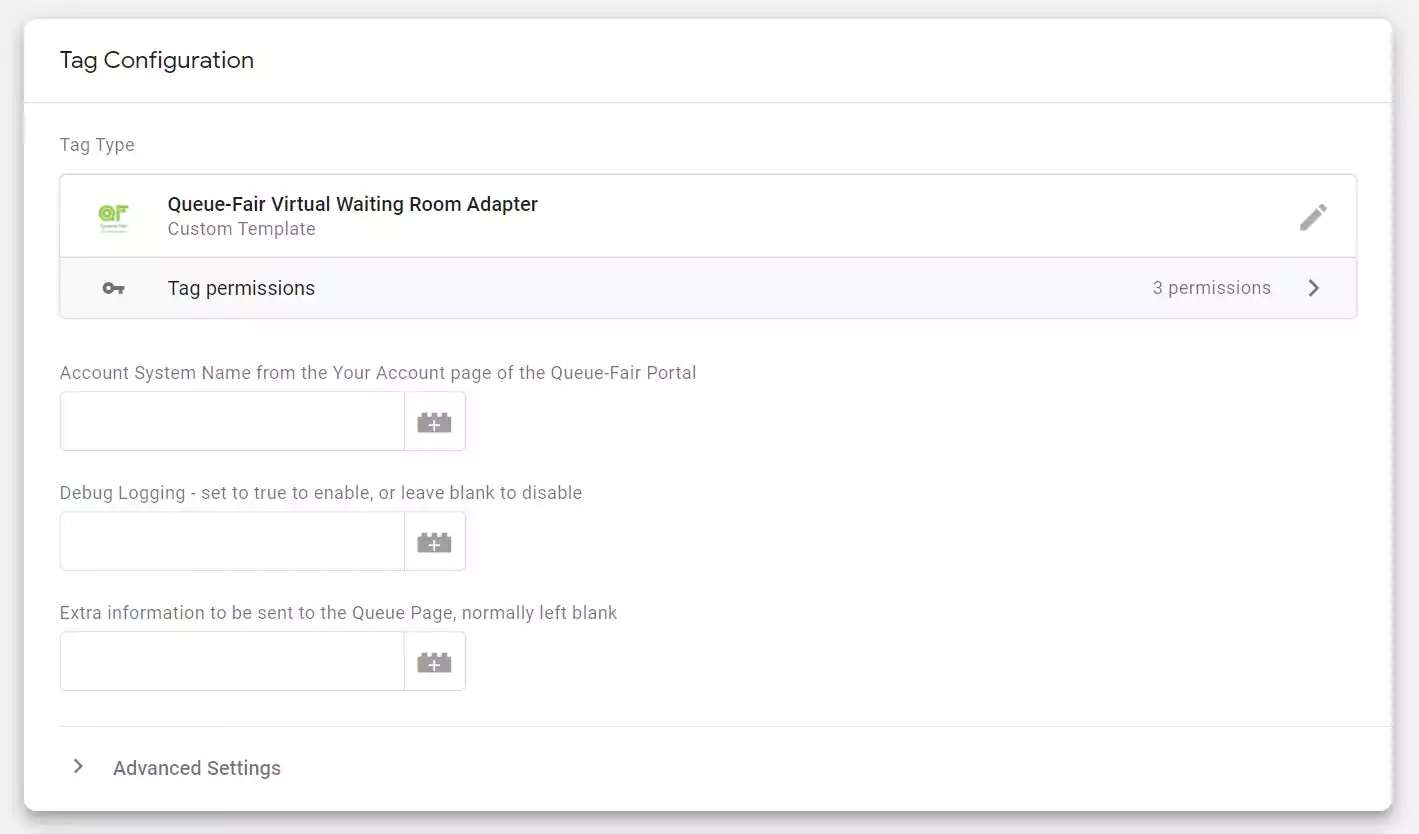Click the Tag Type section label
This screenshot has width=1419, height=834.
point(97,145)
